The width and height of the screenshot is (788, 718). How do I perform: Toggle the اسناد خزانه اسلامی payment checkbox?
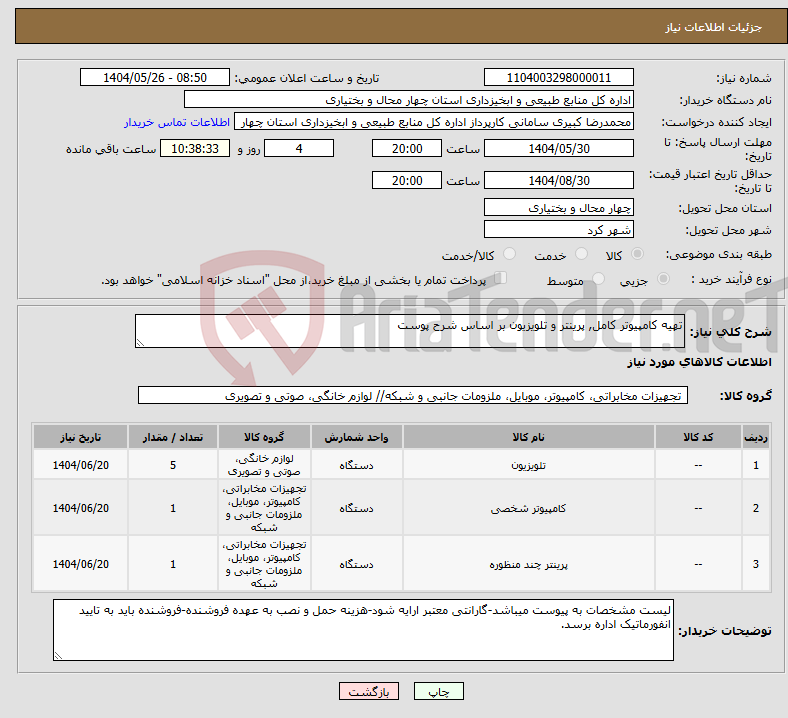click(501, 278)
